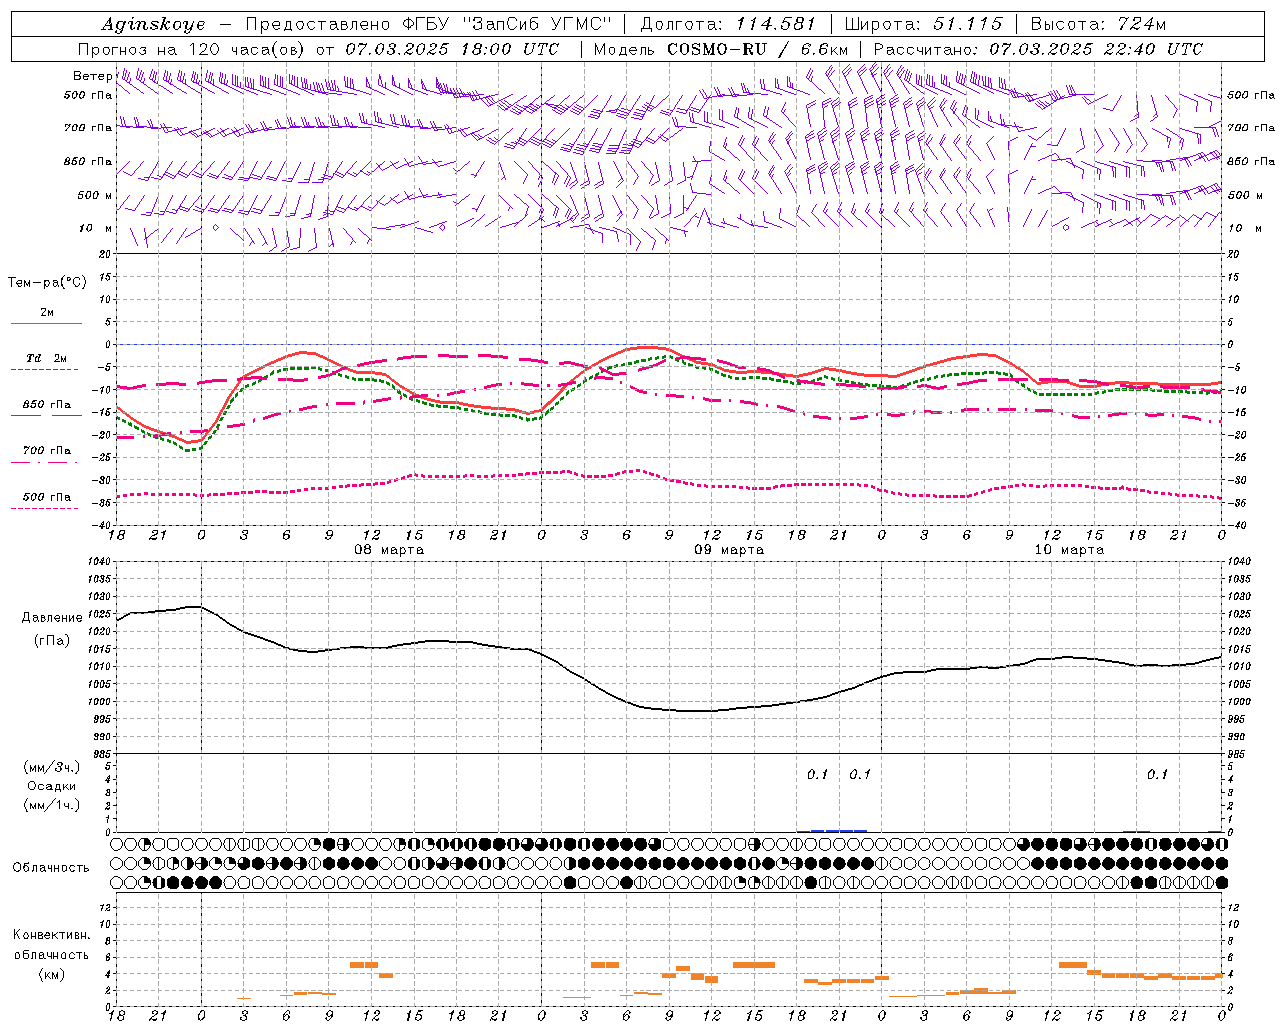
Task: Click the "(км)" unit under convective cloud label
Action: coord(52,974)
